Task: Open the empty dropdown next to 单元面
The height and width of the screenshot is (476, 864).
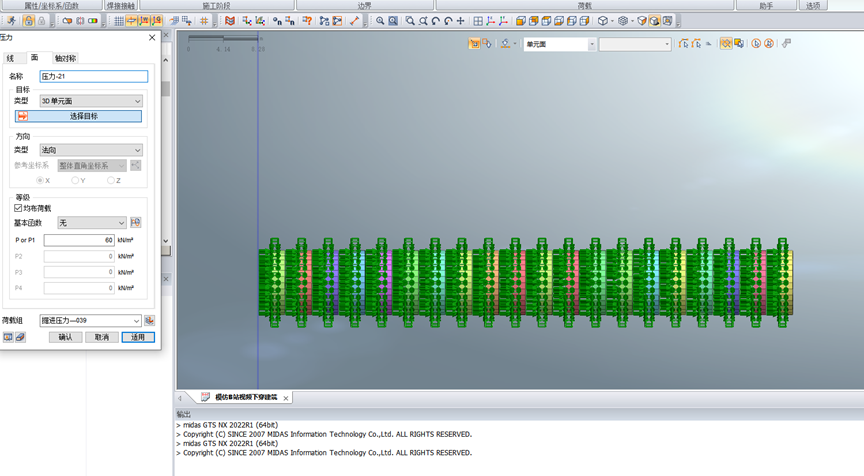Action: pos(635,44)
